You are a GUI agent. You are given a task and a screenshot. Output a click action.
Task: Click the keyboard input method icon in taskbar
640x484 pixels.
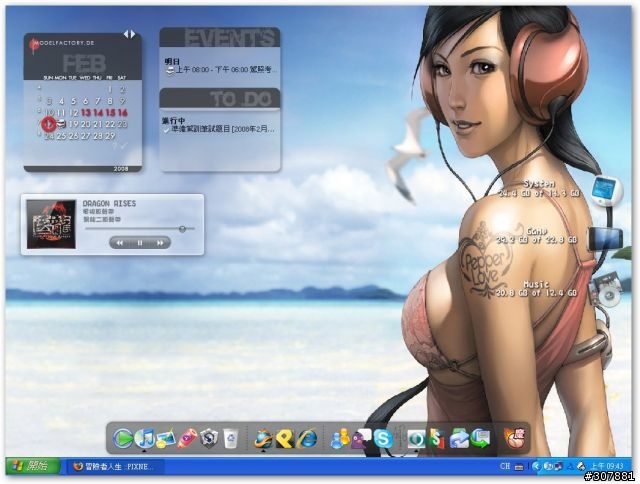[x=519, y=466]
